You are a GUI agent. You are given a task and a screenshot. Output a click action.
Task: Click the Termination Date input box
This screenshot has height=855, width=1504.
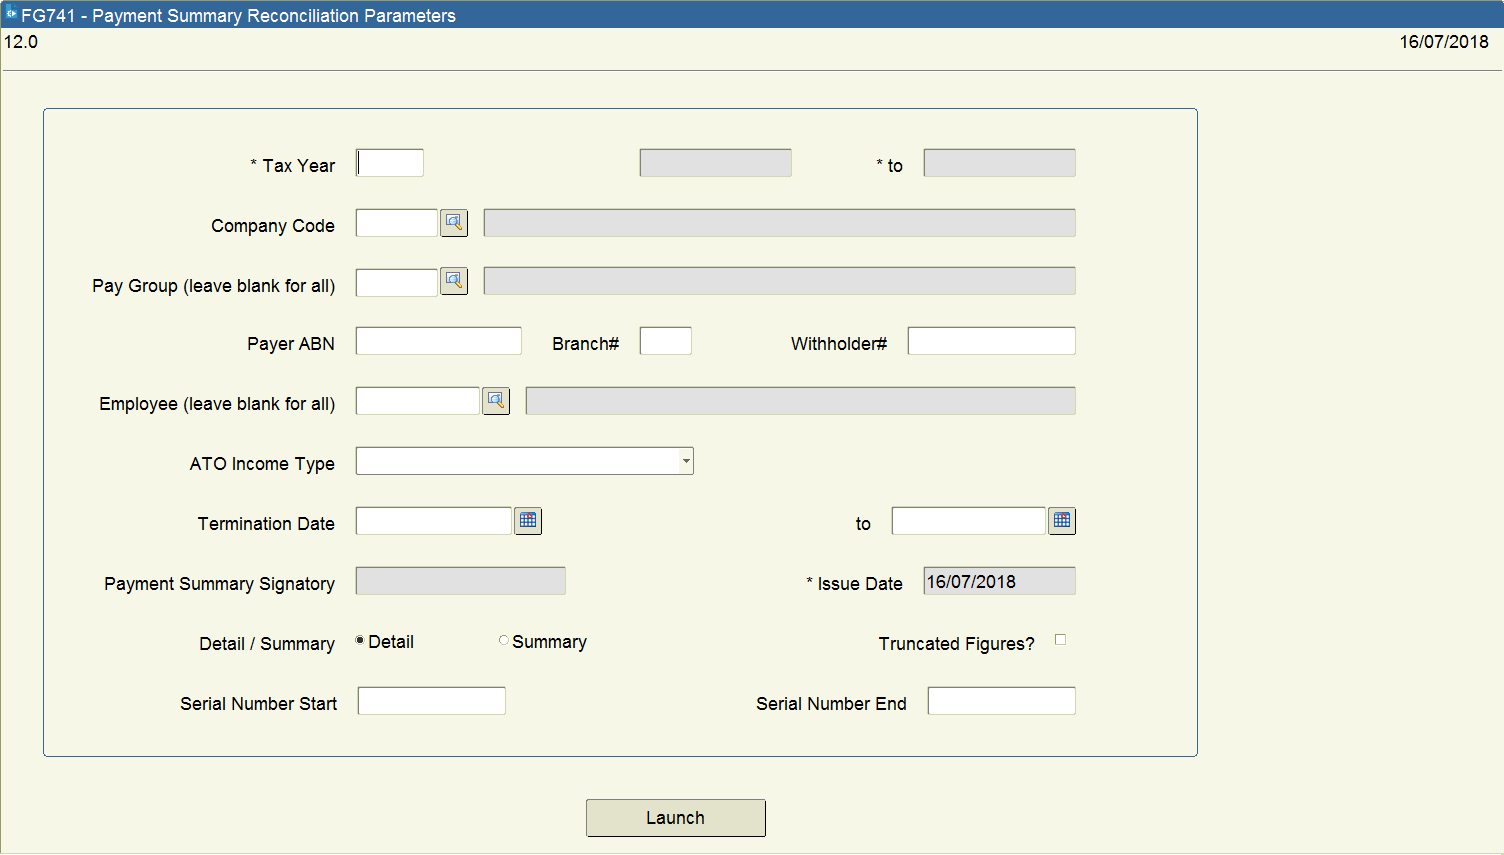click(x=434, y=520)
